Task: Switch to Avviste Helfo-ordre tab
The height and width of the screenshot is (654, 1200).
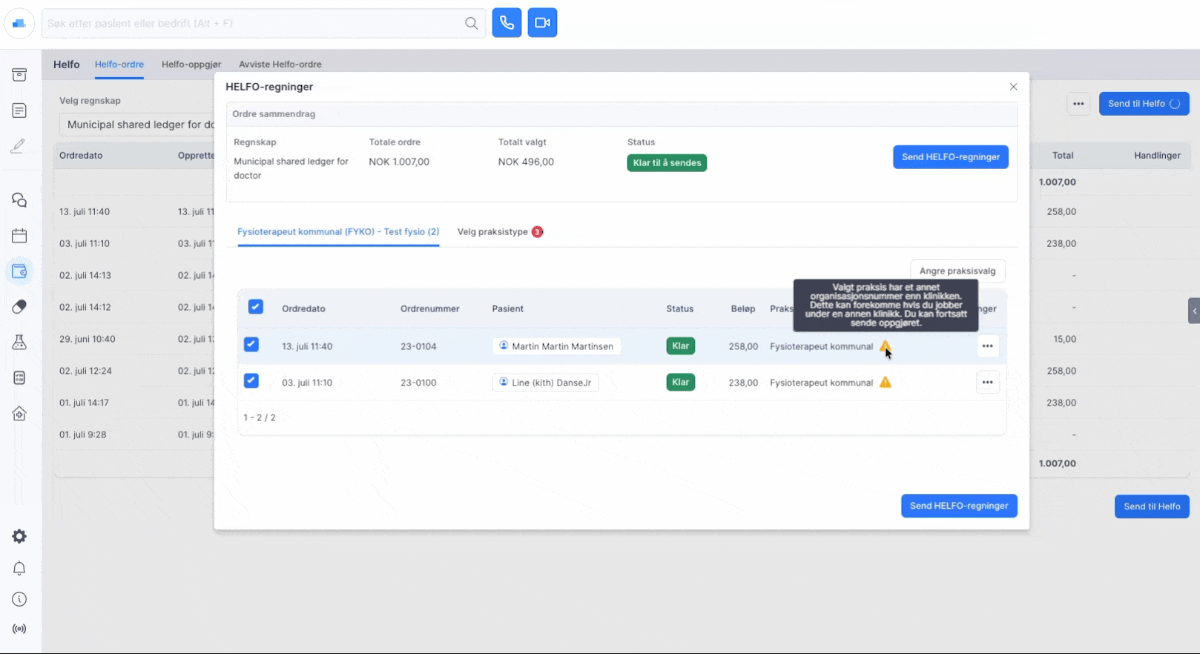Action: pyautogui.click(x=280, y=64)
